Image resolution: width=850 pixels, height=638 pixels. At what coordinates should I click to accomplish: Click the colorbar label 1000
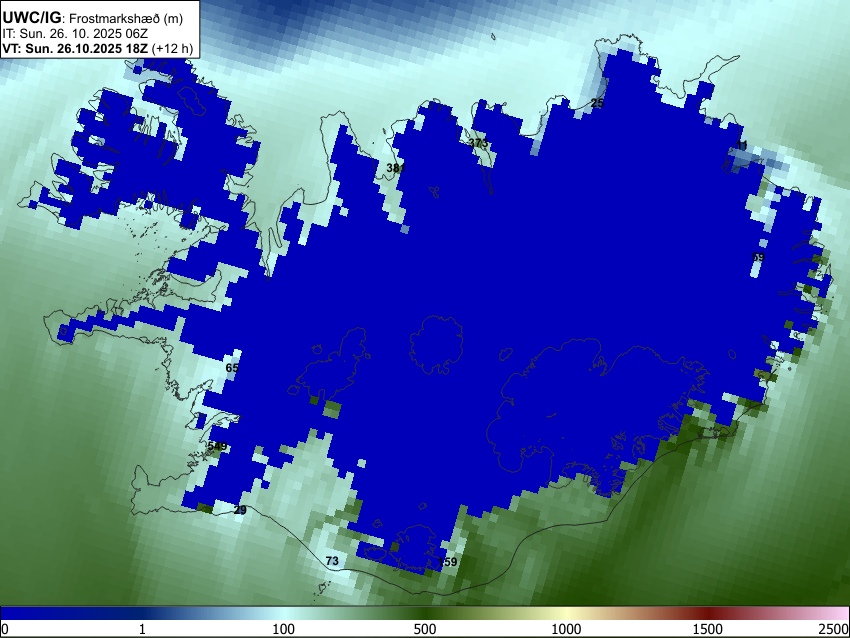click(x=566, y=629)
